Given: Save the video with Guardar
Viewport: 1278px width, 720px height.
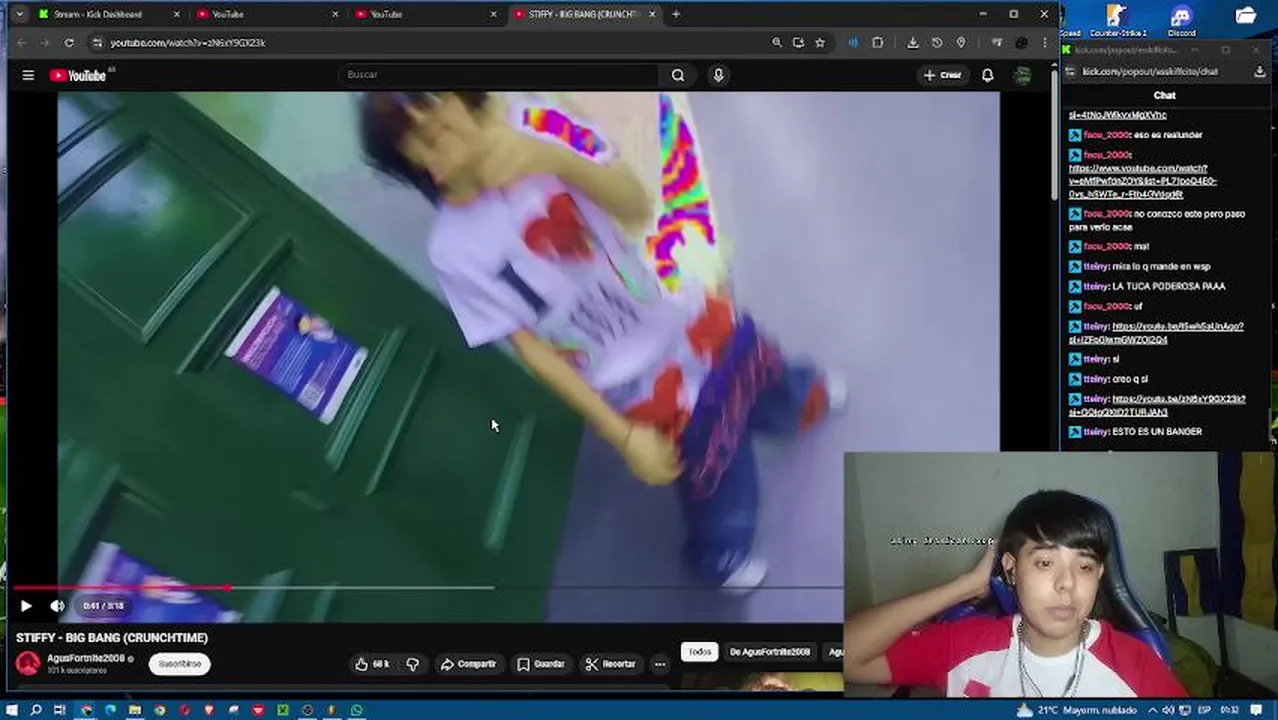Looking at the screenshot, I should click(x=541, y=664).
